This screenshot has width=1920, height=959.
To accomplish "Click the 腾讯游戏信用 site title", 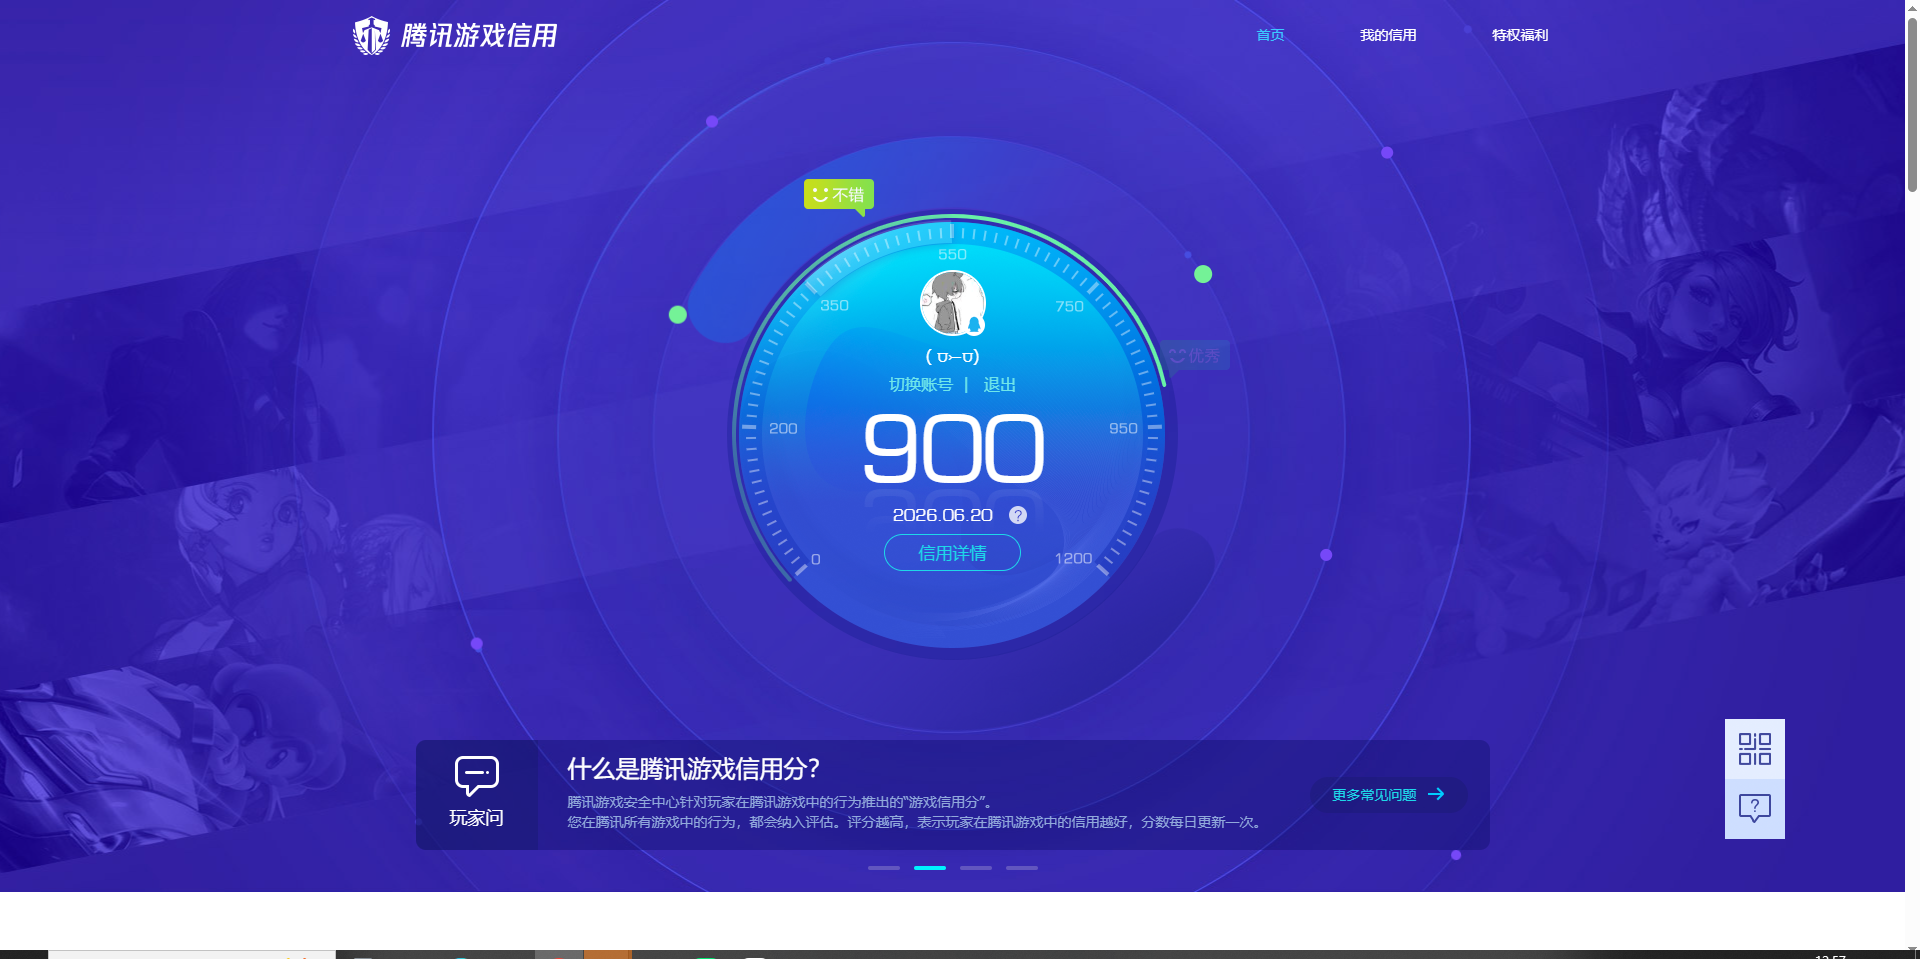I will coord(479,36).
